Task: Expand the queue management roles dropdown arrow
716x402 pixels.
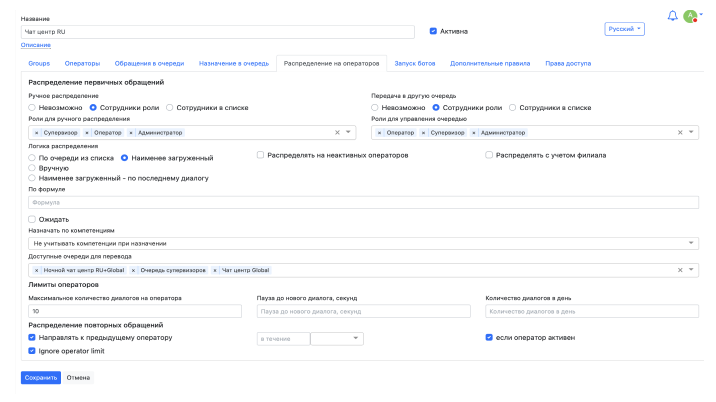Action: point(692,132)
